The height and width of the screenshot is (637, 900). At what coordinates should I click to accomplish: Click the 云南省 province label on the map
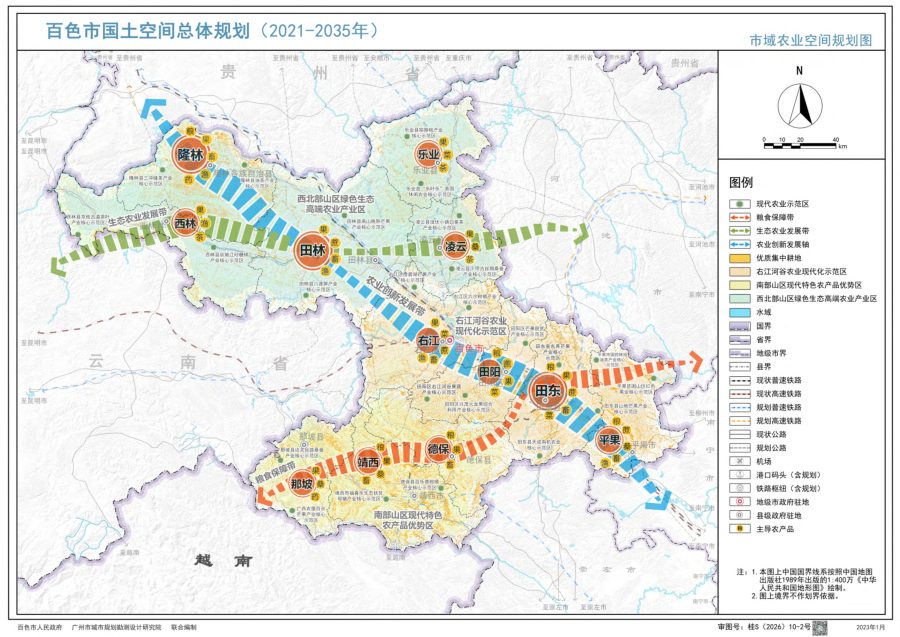click(x=188, y=362)
